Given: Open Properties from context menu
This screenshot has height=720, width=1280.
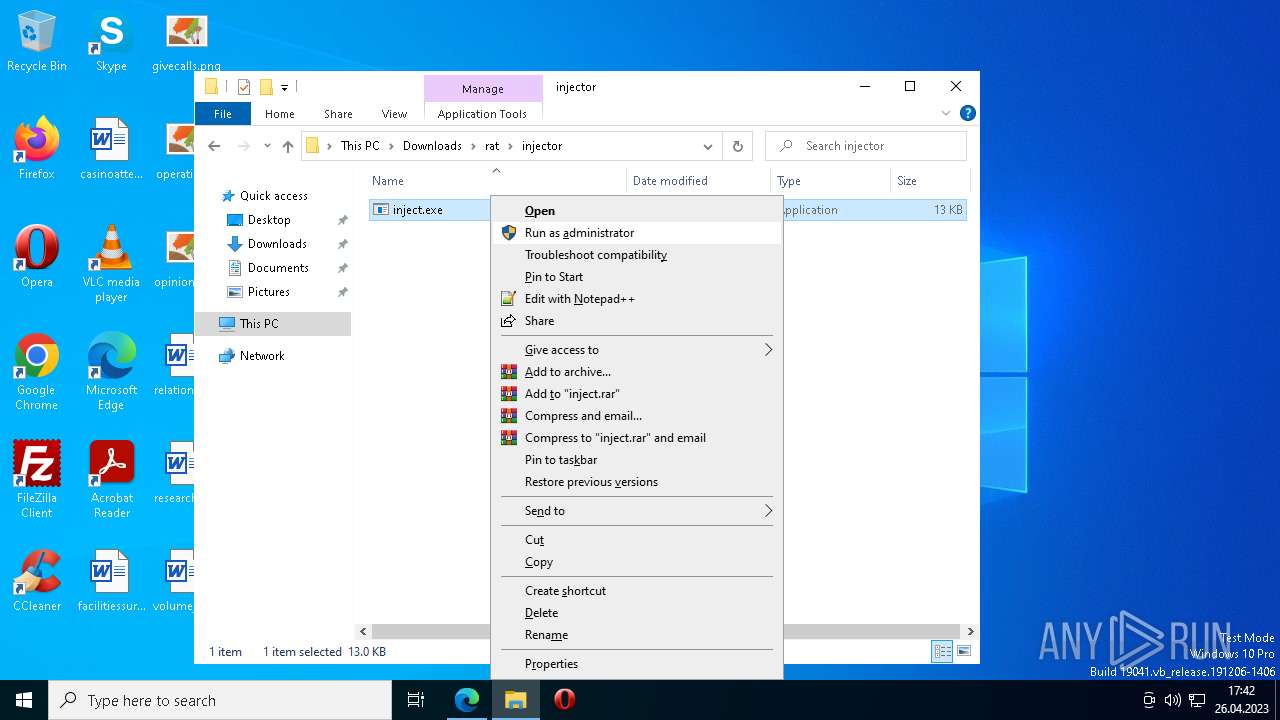Looking at the screenshot, I should 636,664.
